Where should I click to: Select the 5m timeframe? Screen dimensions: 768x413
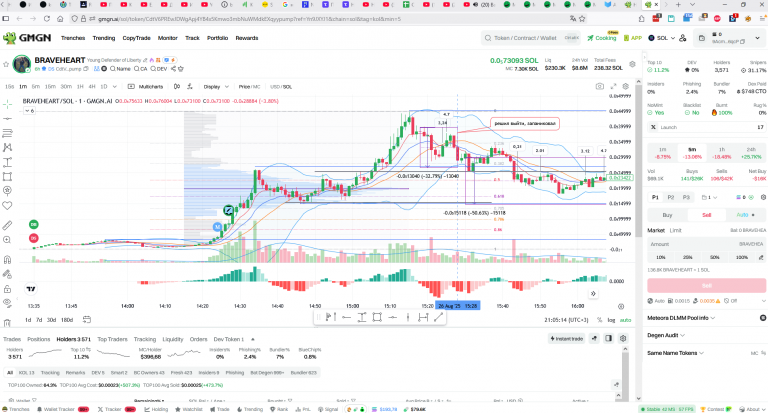pyautogui.click(x=36, y=87)
